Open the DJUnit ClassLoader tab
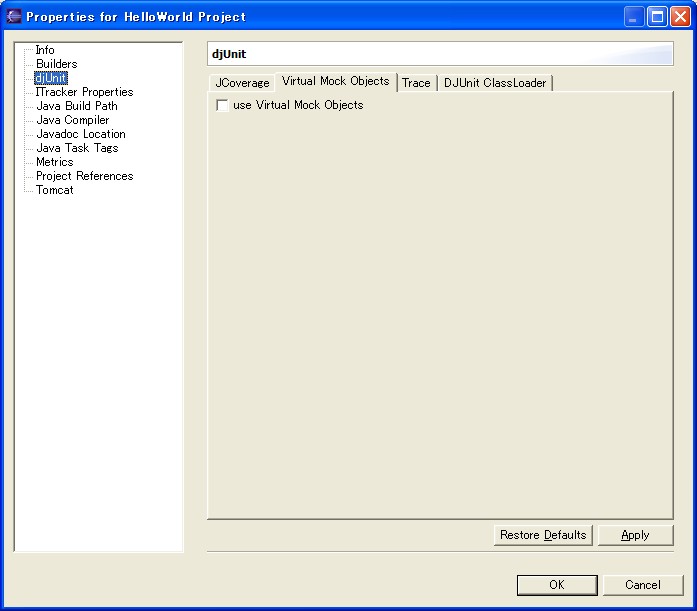Image resolution: width=697 pixels, height=611 pixels. 495,83
